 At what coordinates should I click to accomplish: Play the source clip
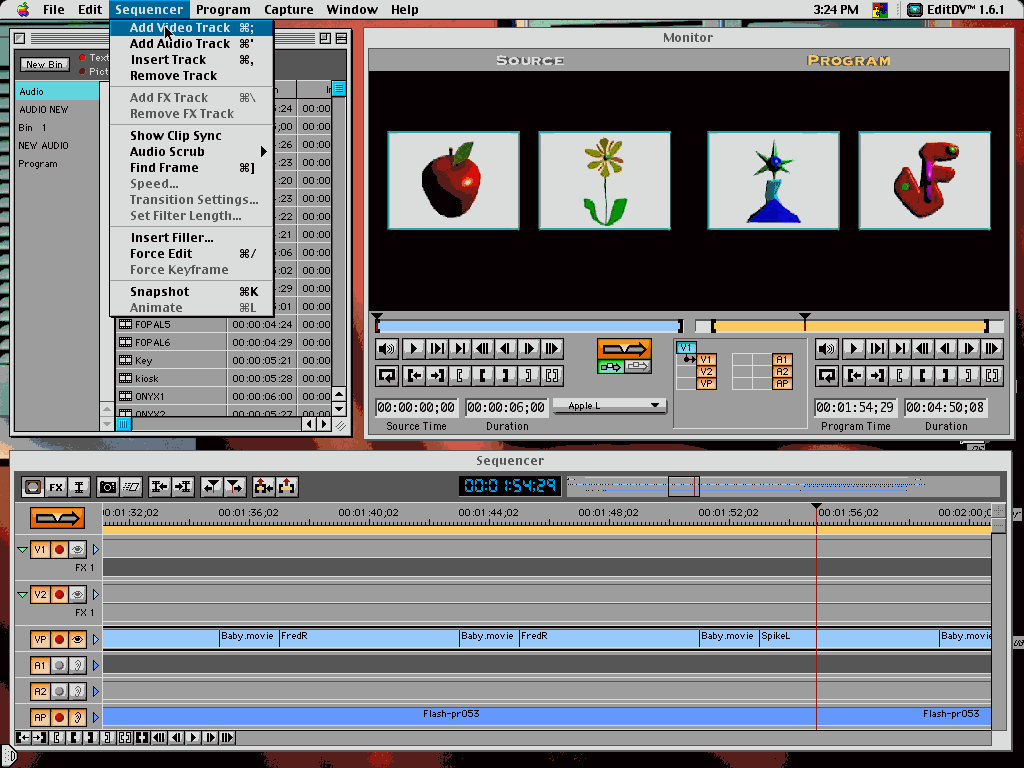tap(413, 349)
